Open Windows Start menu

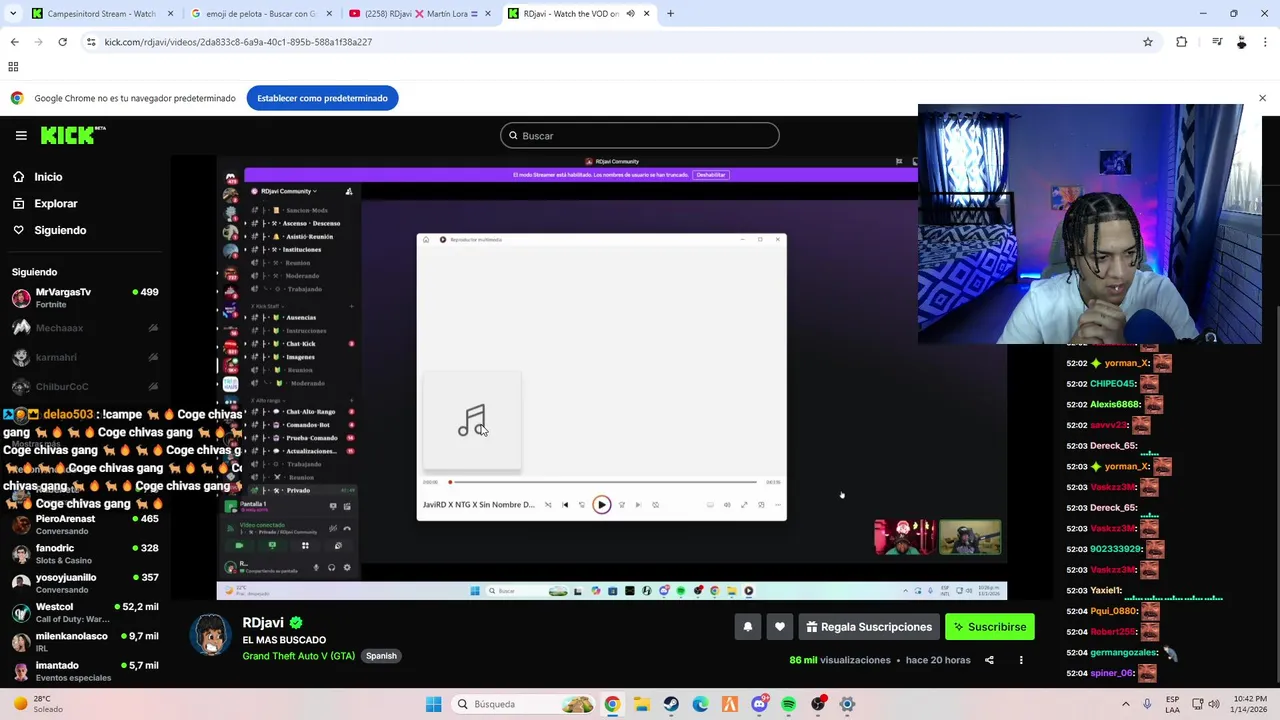coord(433,704)
